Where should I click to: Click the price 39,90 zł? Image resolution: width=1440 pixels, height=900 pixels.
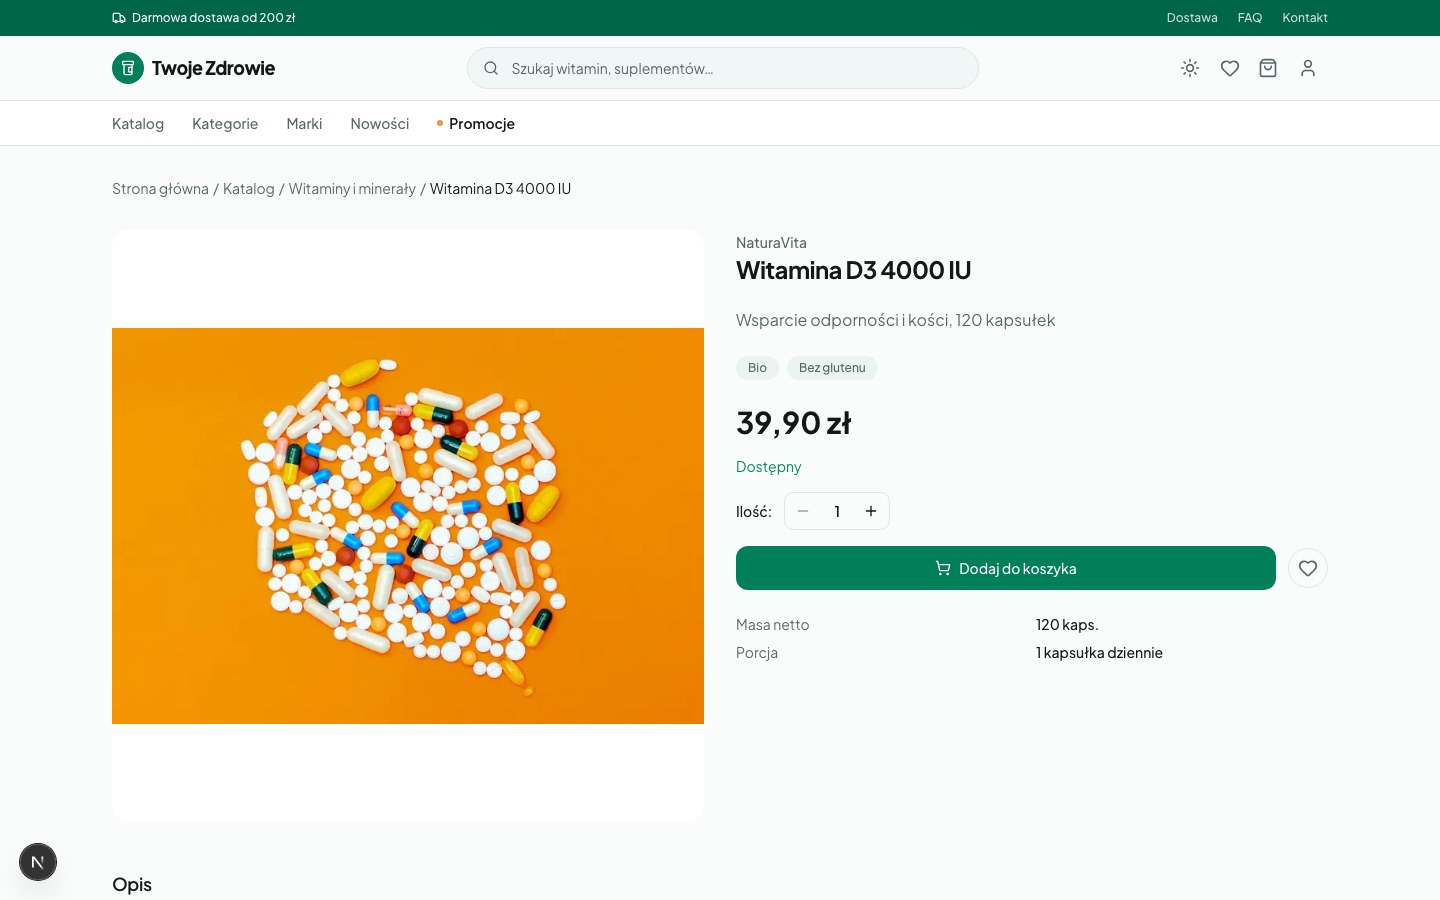(x=793, y=423)
